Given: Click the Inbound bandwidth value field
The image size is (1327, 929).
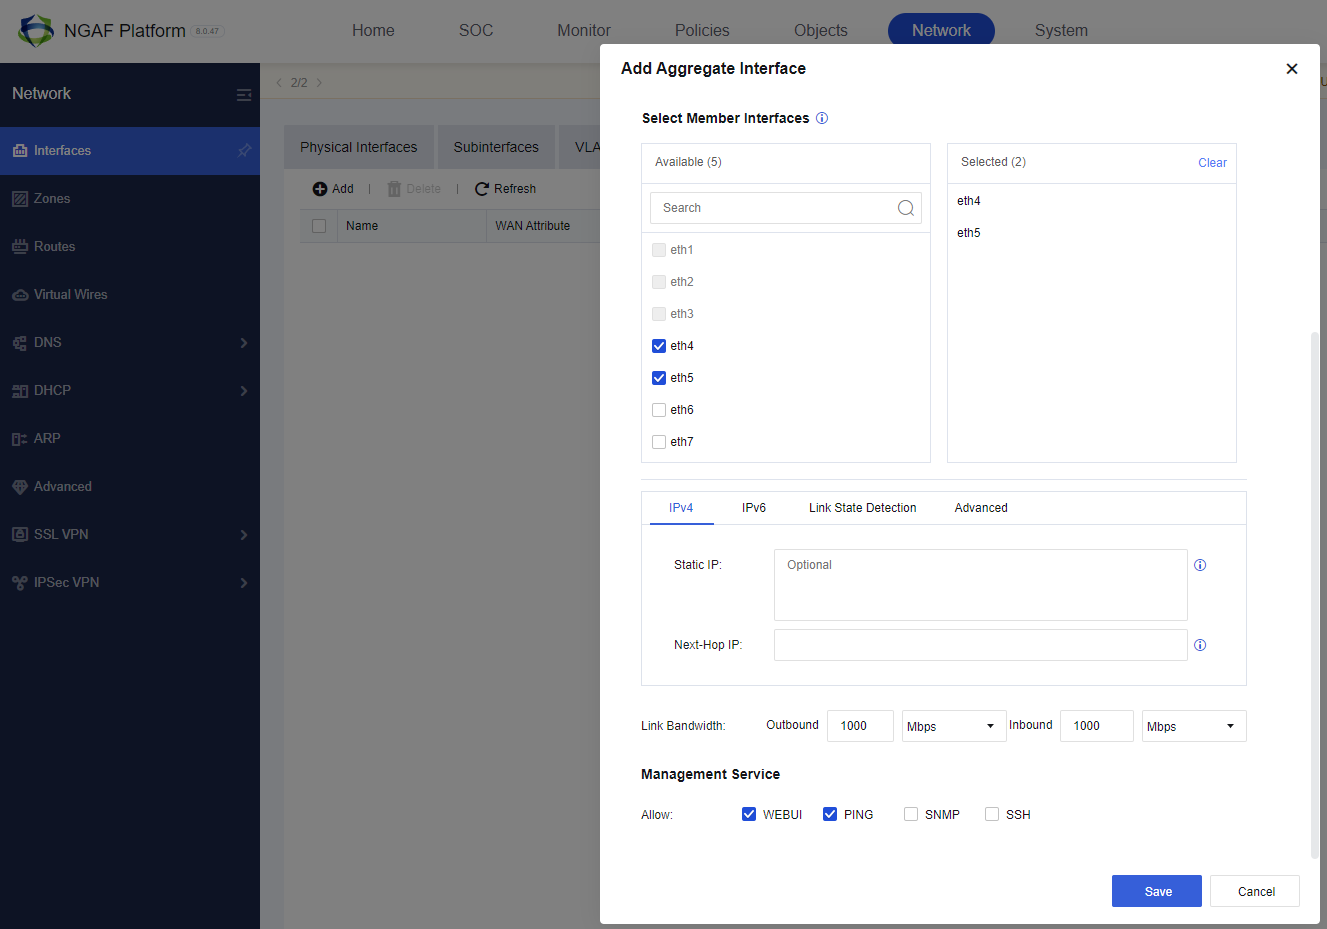Looking at the screenshot, I should tap(1097, 726).
